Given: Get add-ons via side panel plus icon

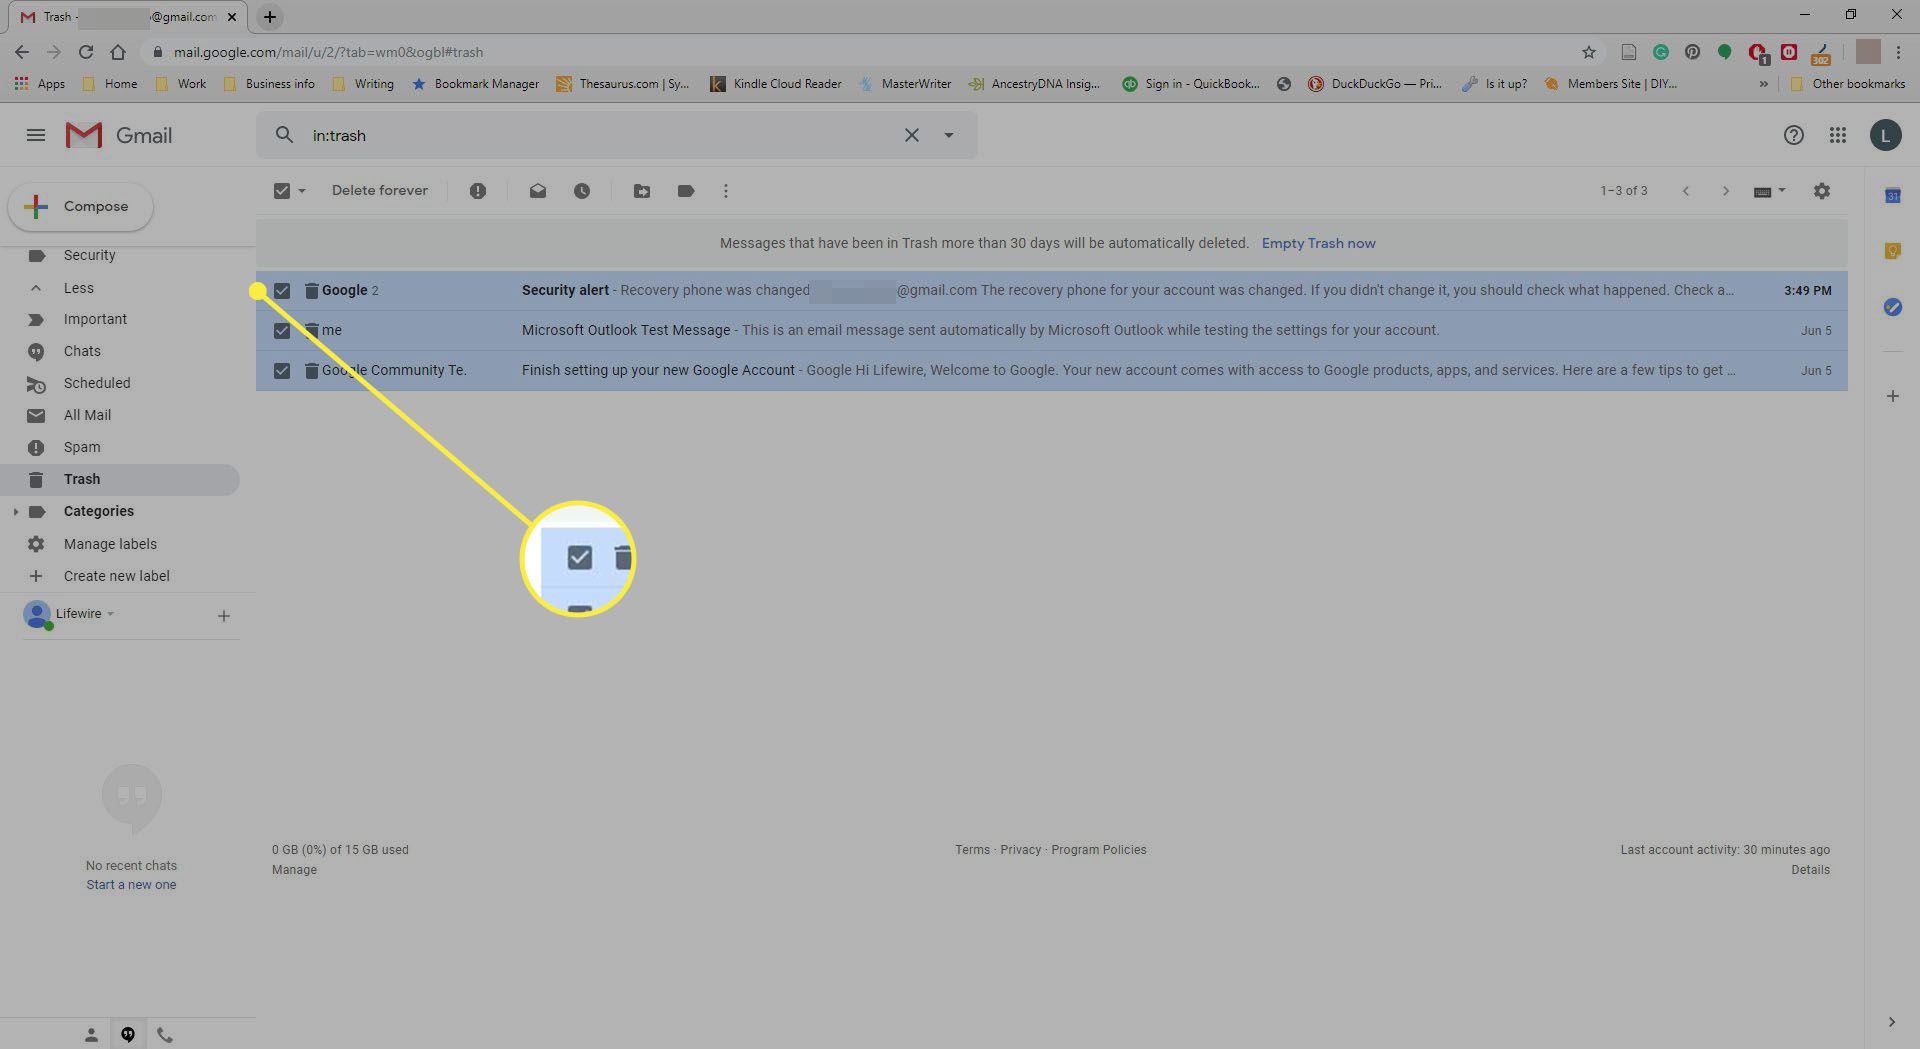Looking at the screenshot, I should pyautogui.click(x=1893, y=396).
